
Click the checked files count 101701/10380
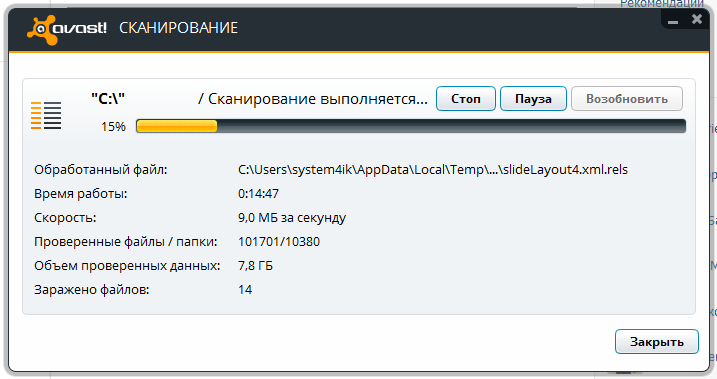tap(279, 242)
